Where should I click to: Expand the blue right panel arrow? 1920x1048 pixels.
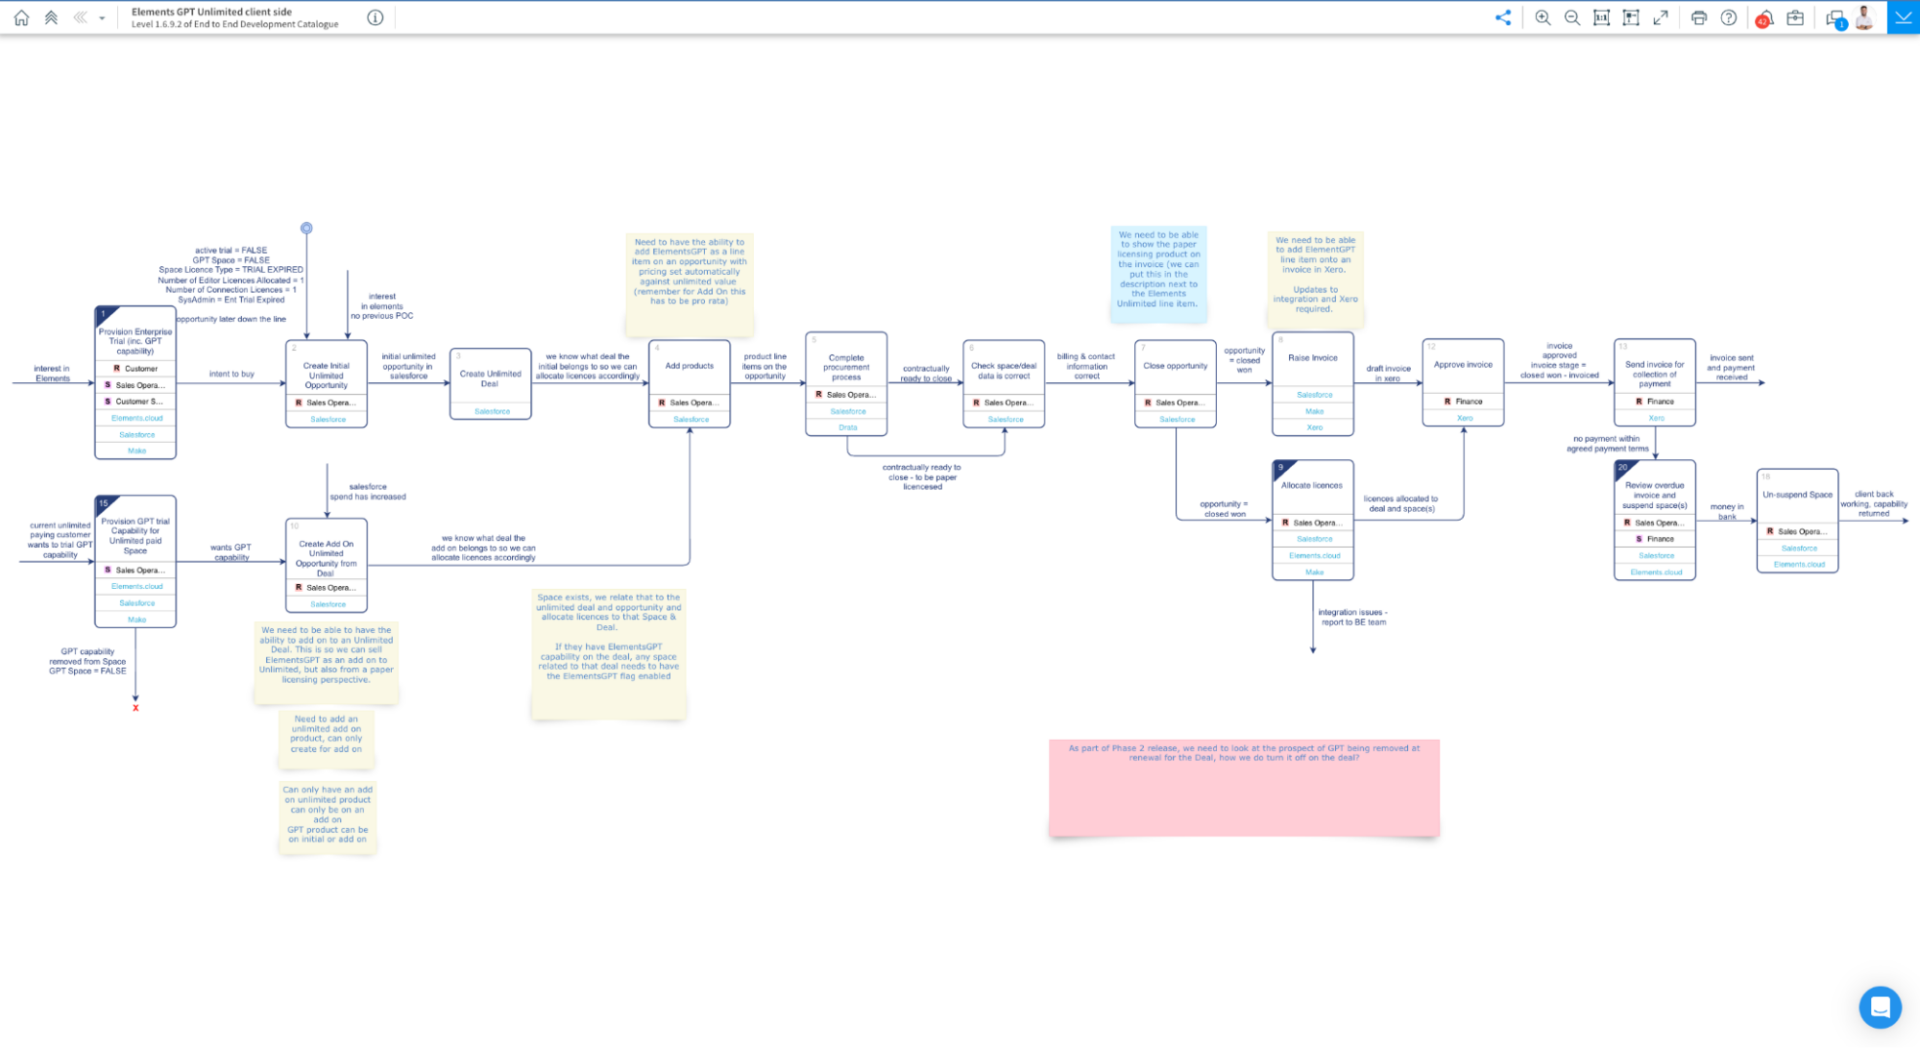tap(1903, 18)
